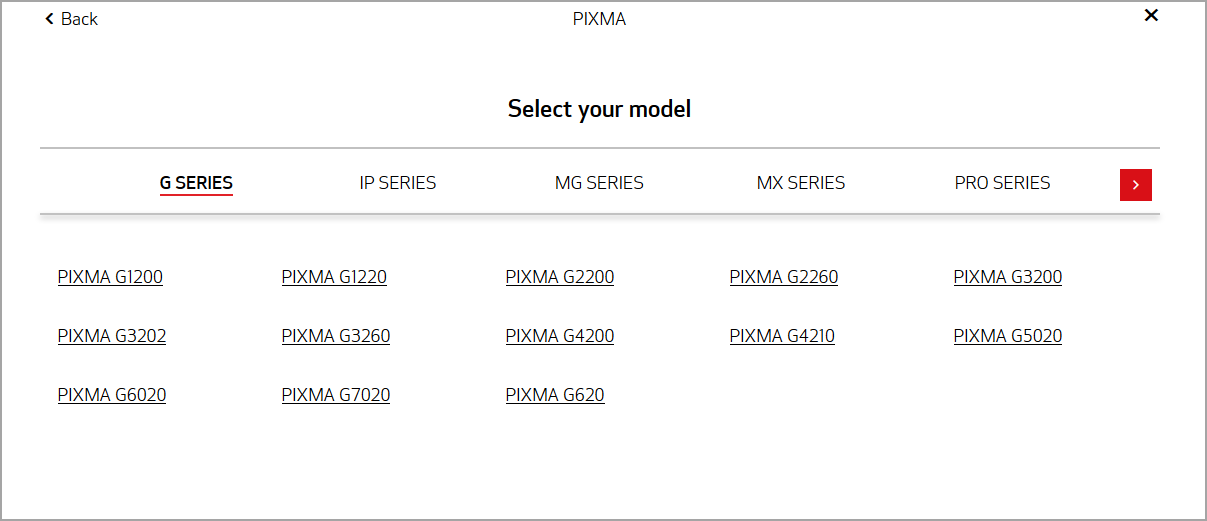
Task: Open the MG SERIES tab
Action: point(599,183)
